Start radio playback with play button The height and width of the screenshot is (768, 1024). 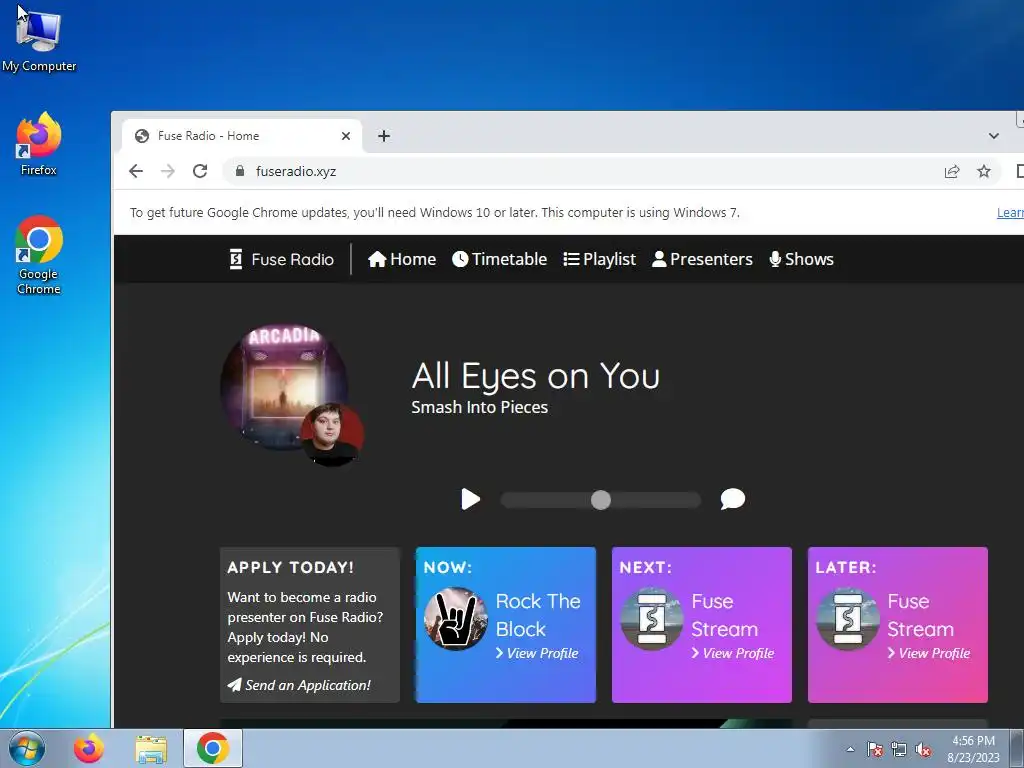[470, 500]
